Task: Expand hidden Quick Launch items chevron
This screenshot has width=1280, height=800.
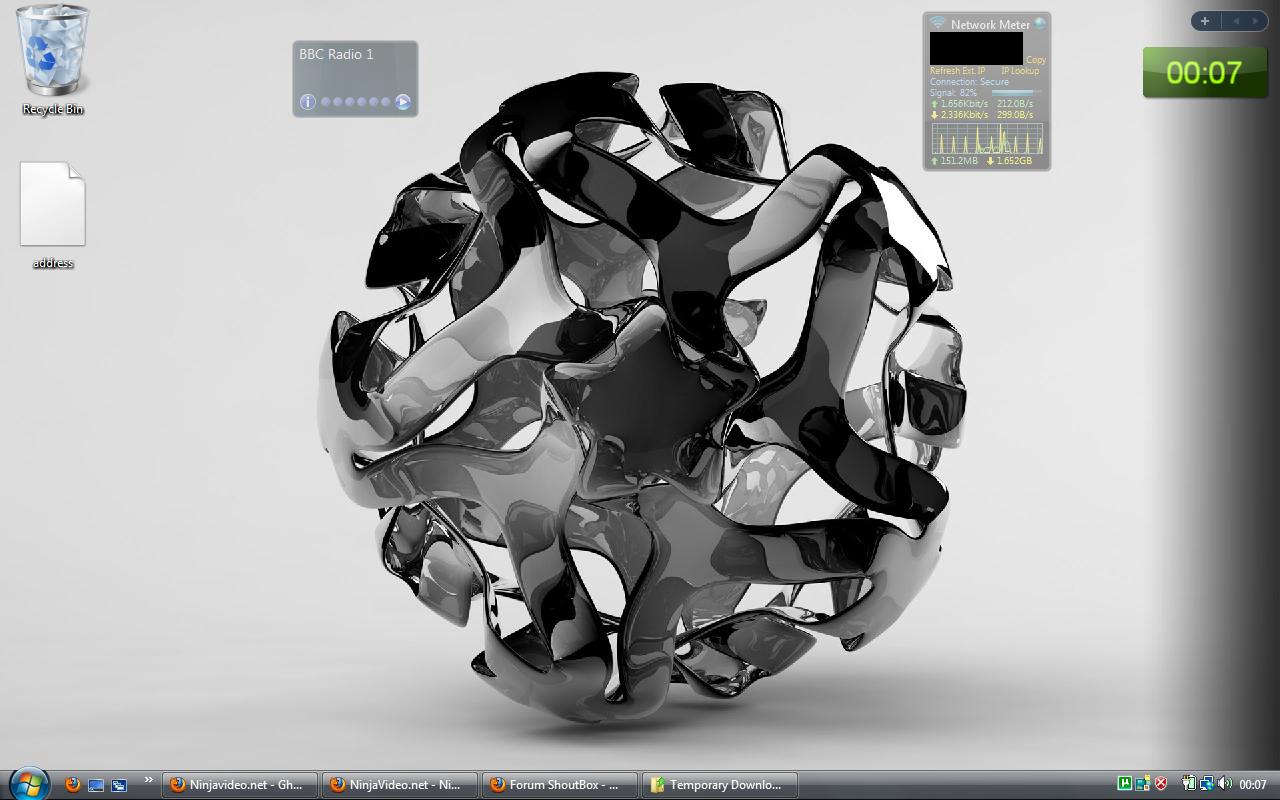Action: pos(149,780)
